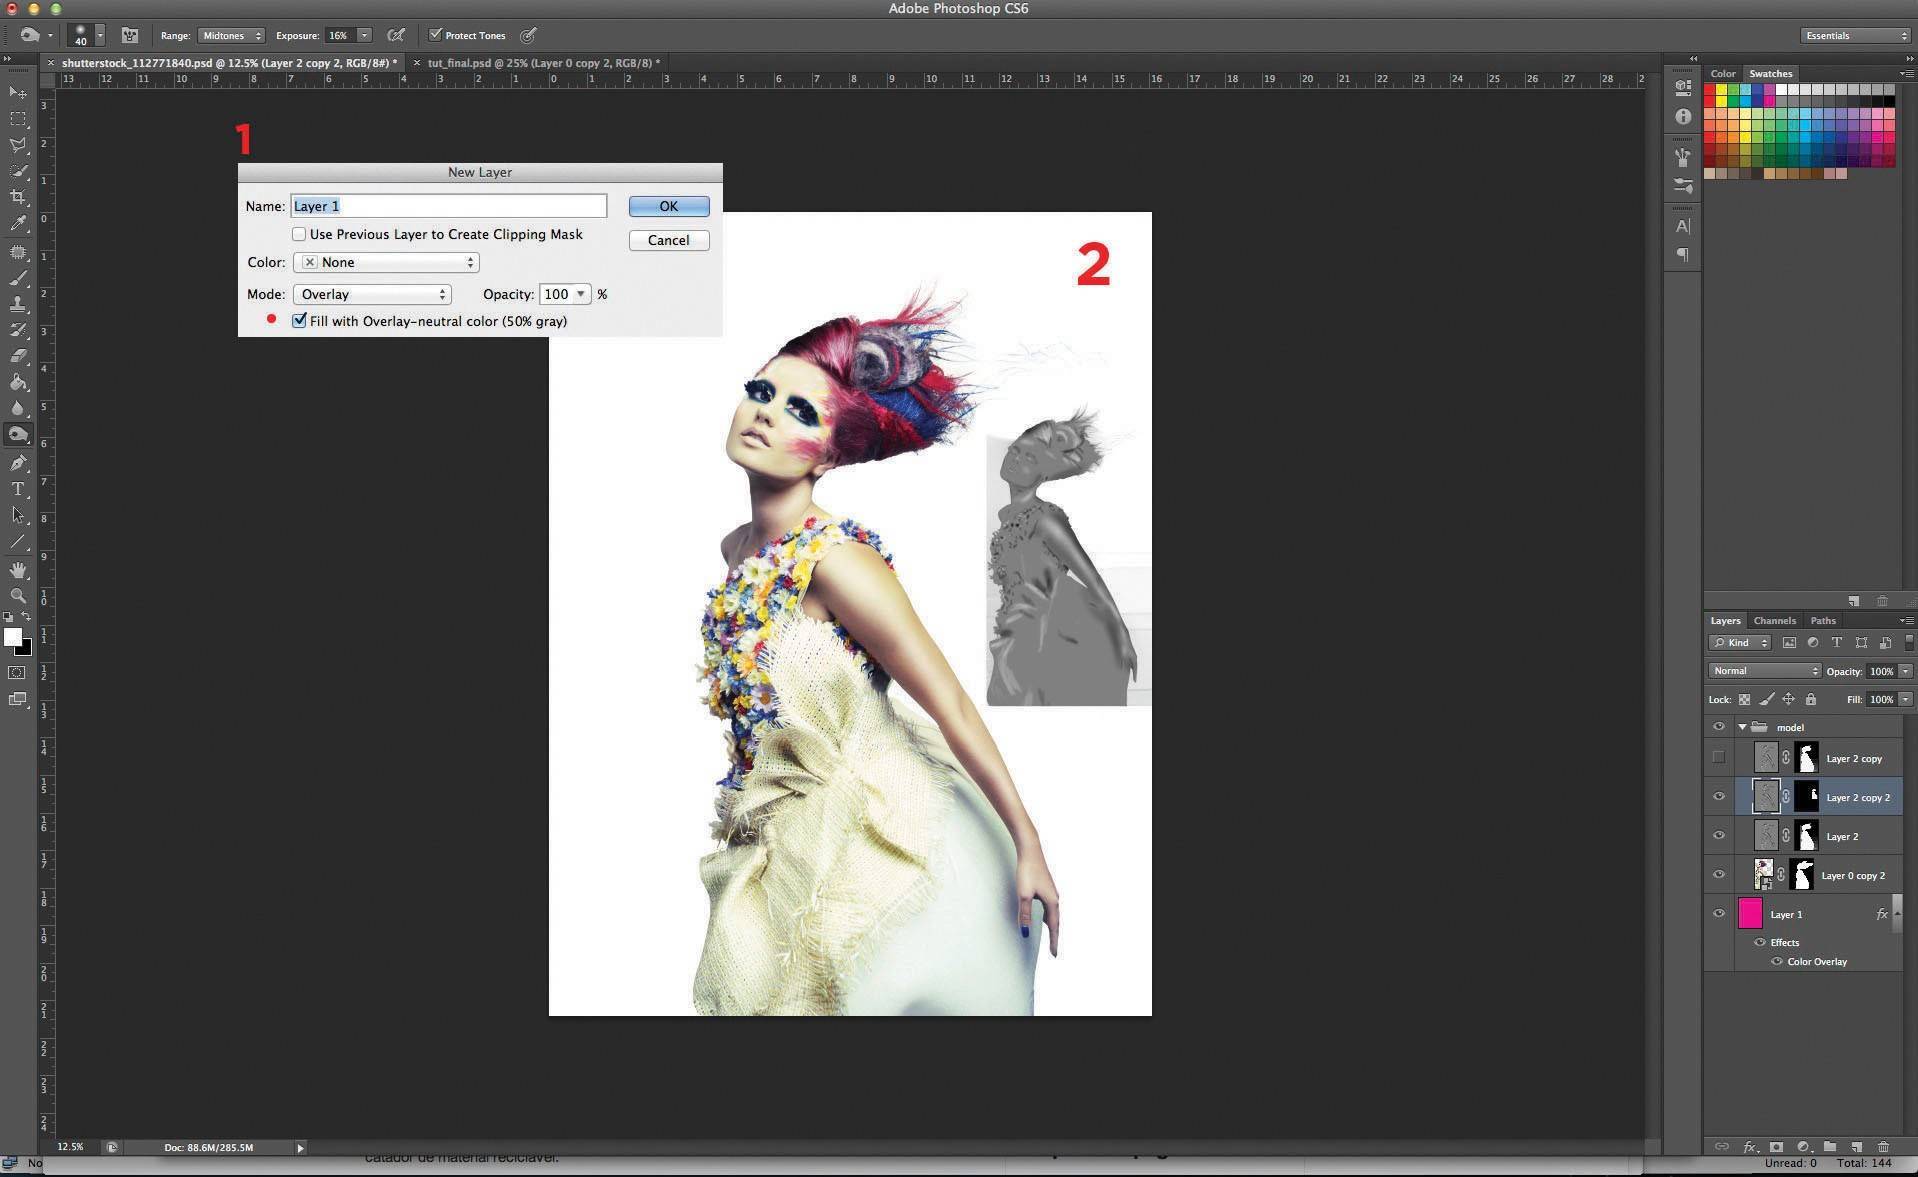Viewport: 1918px width, 1177px height.
Task: Switch to the Color panel tab
Action: click(x=1723, y=74)
